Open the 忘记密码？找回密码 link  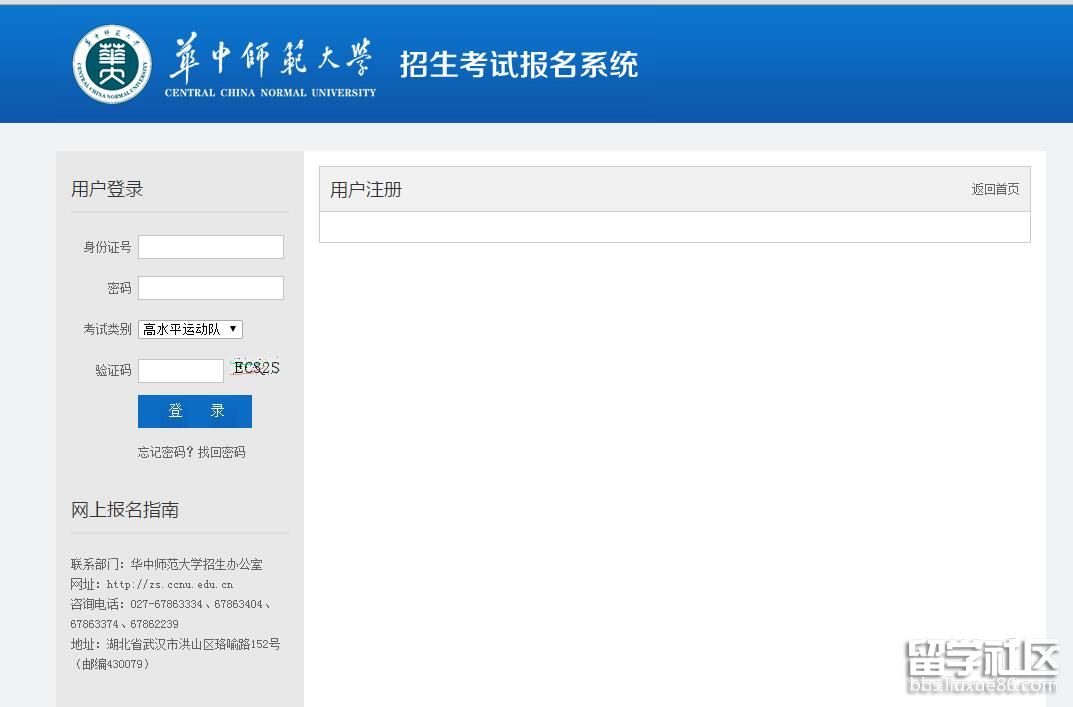(191, 452)
